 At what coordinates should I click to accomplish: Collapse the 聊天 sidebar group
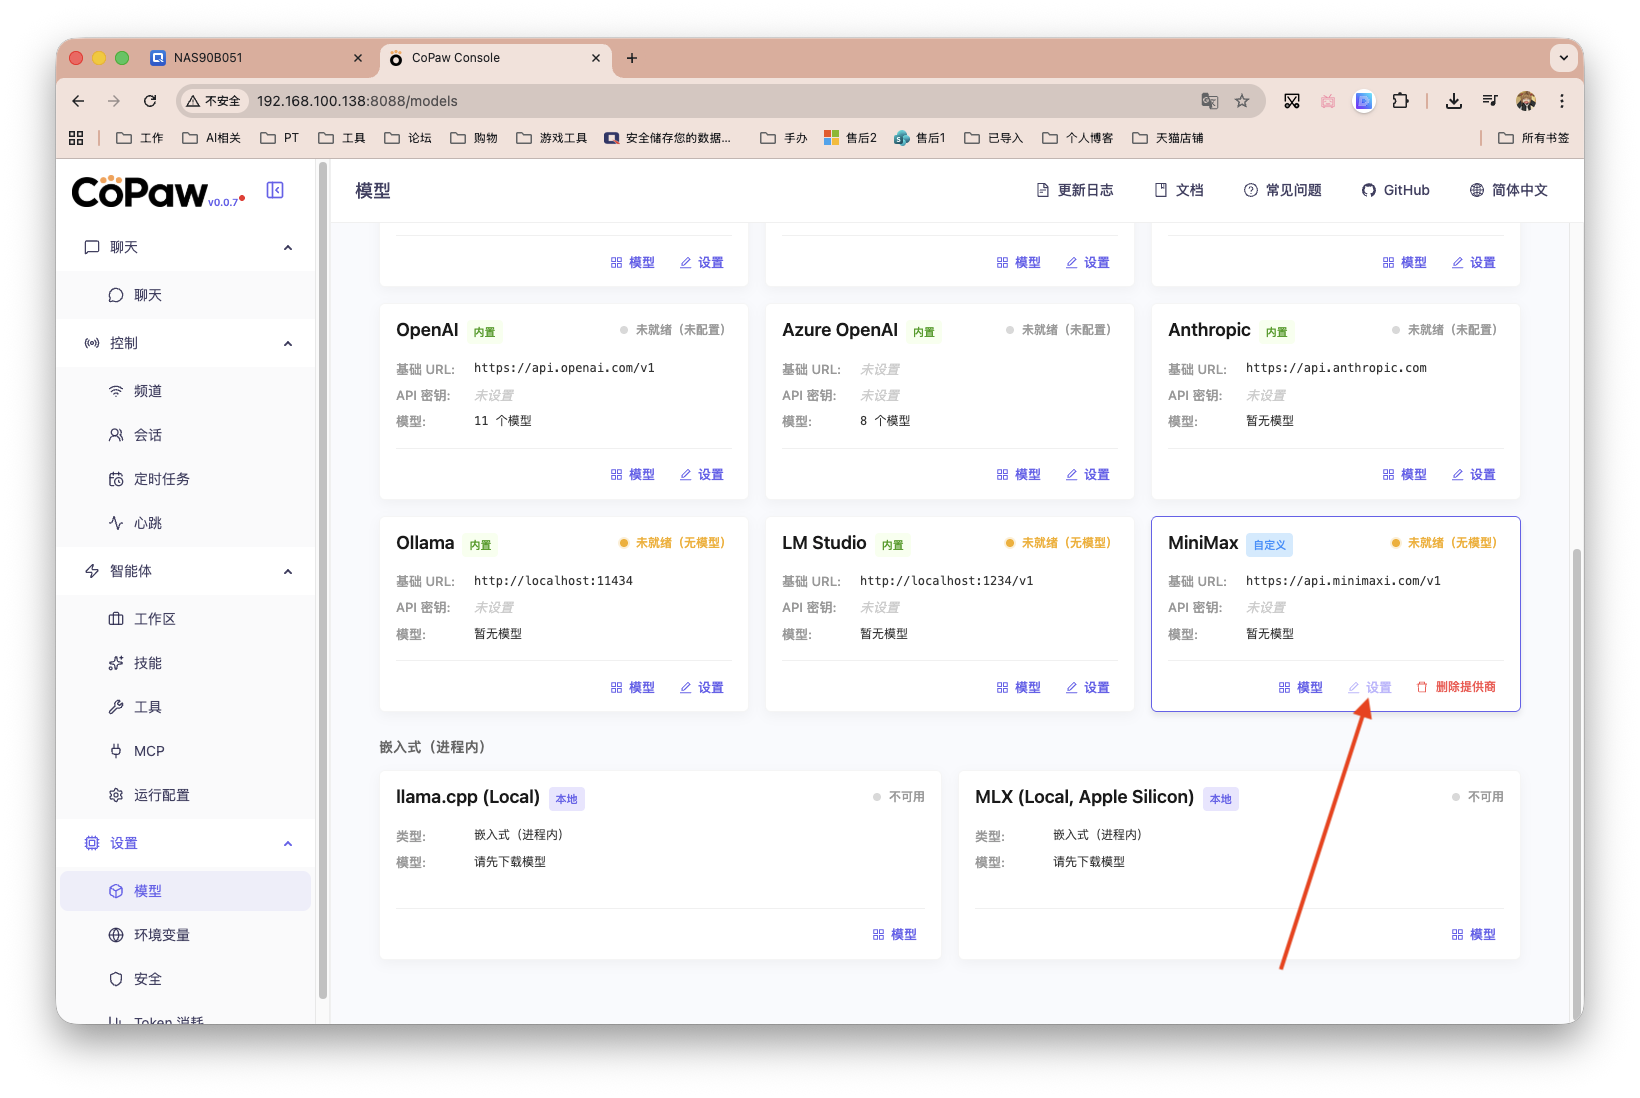click(288, 247)
